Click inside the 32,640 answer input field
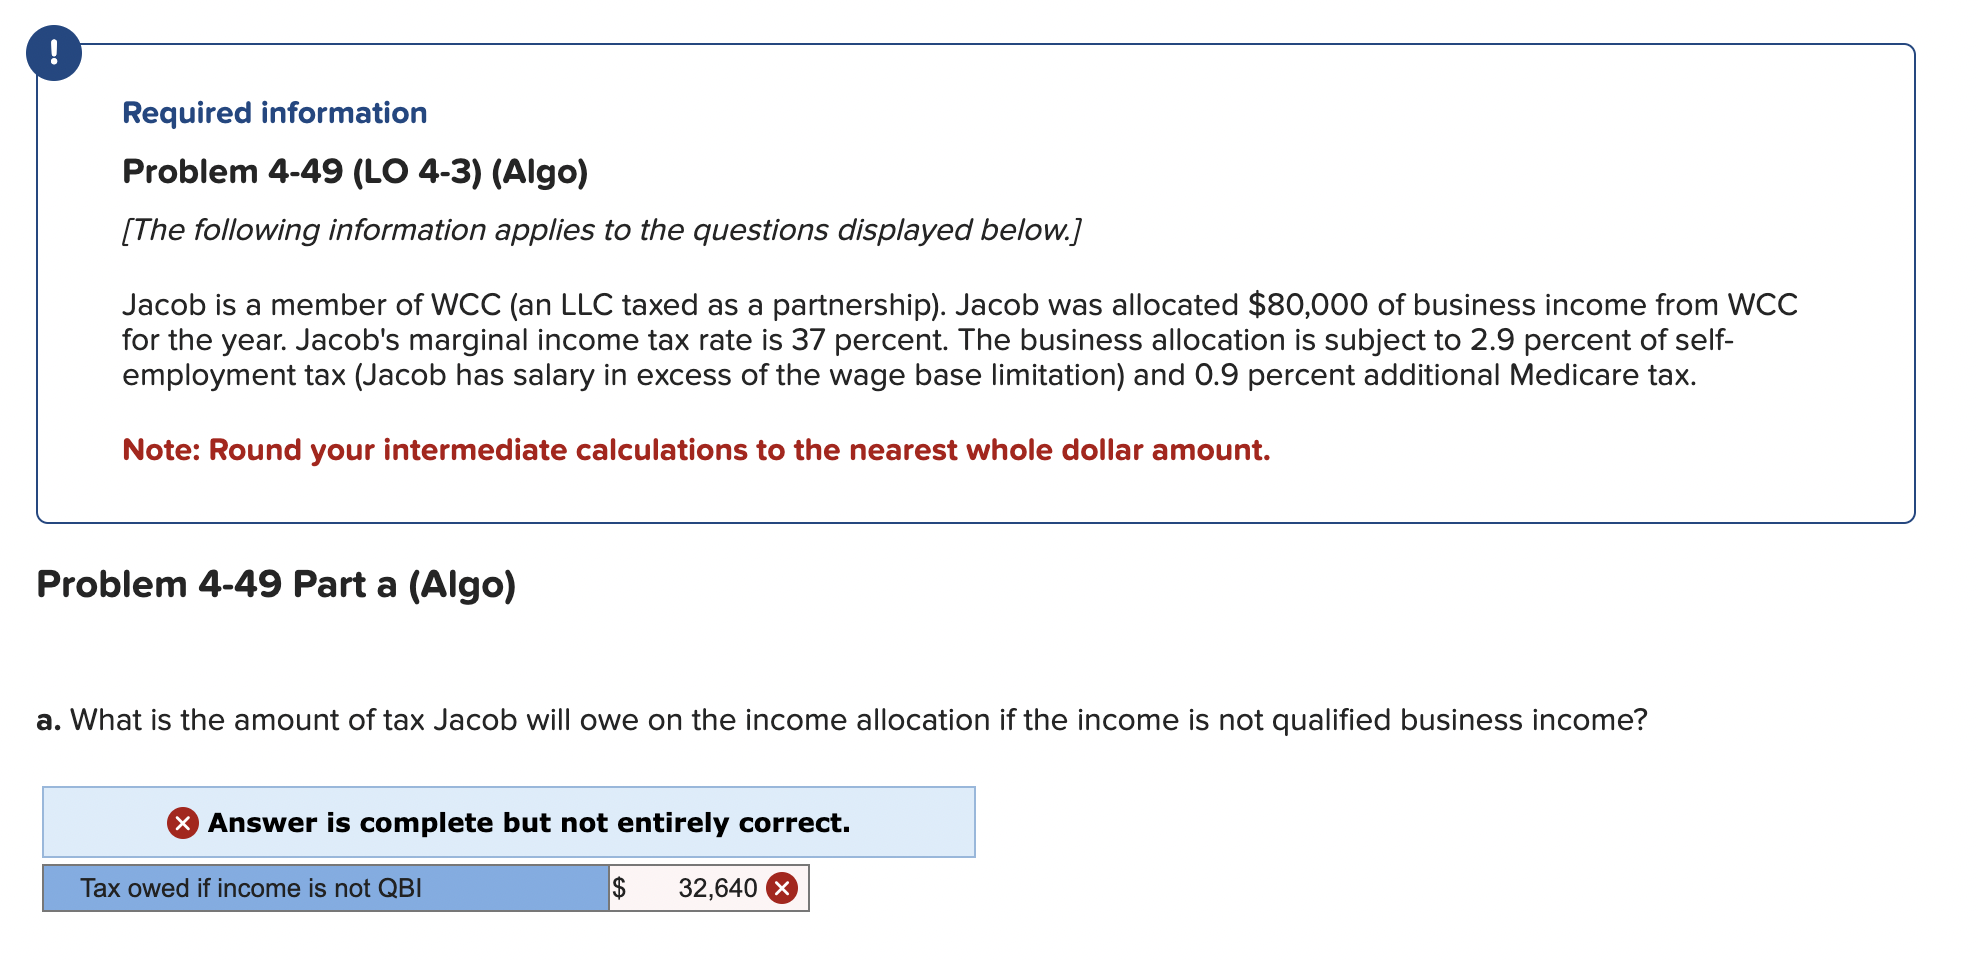Screen dimensions: 1978x960 coord(700,887)
